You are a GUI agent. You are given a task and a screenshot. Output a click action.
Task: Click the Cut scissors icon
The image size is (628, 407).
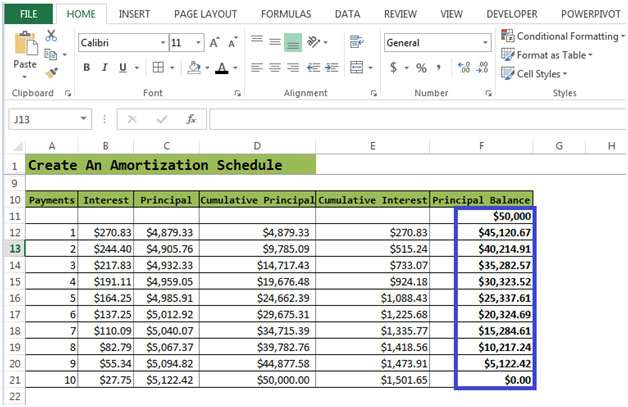point(51,36)
